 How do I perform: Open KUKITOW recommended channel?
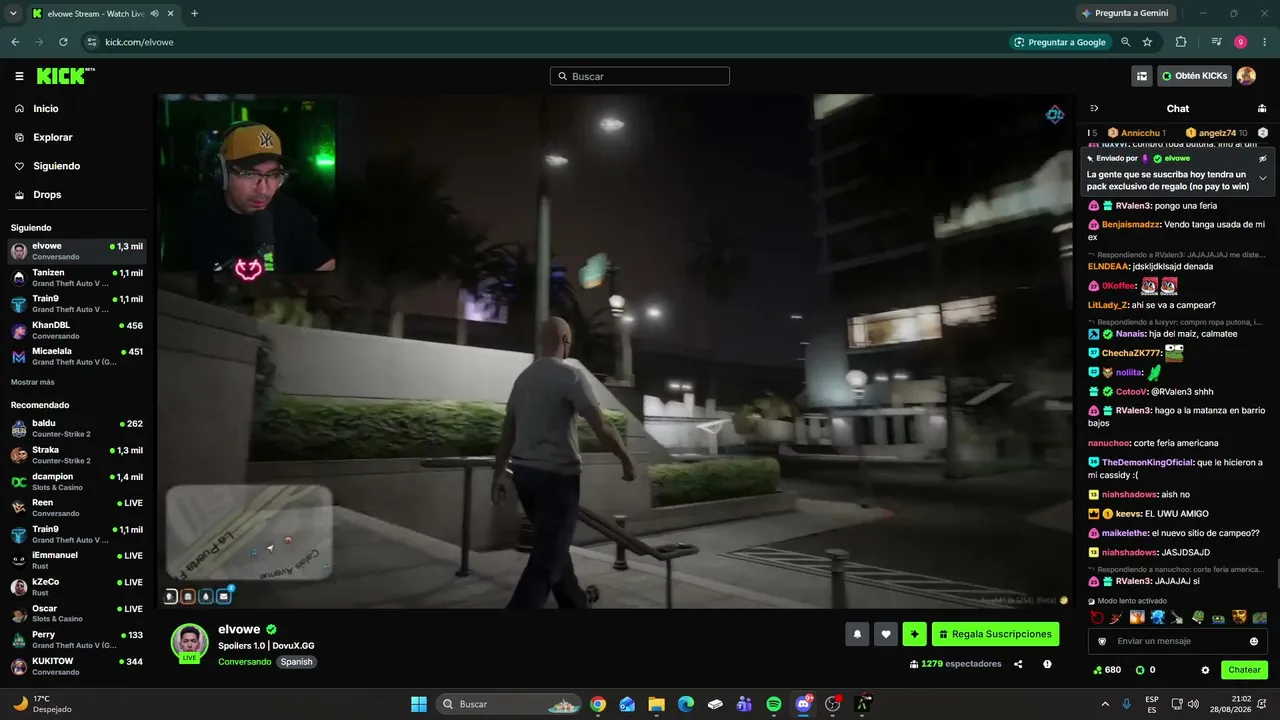(x=77, y=666)
